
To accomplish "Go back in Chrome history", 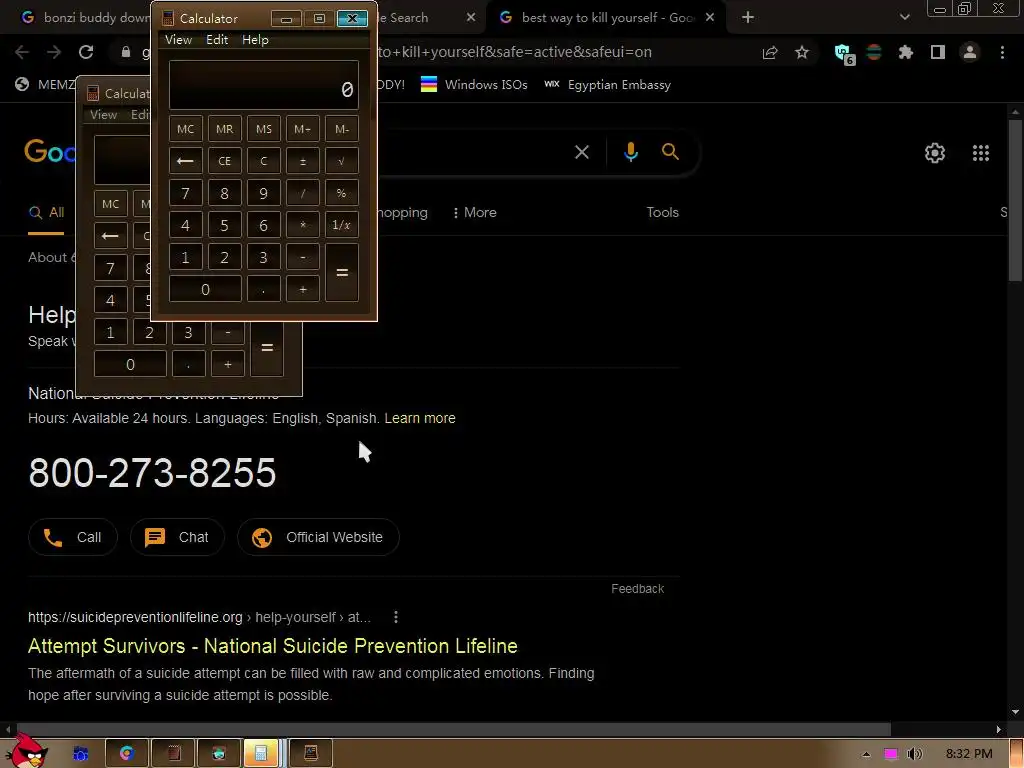I will coord(22,52).
